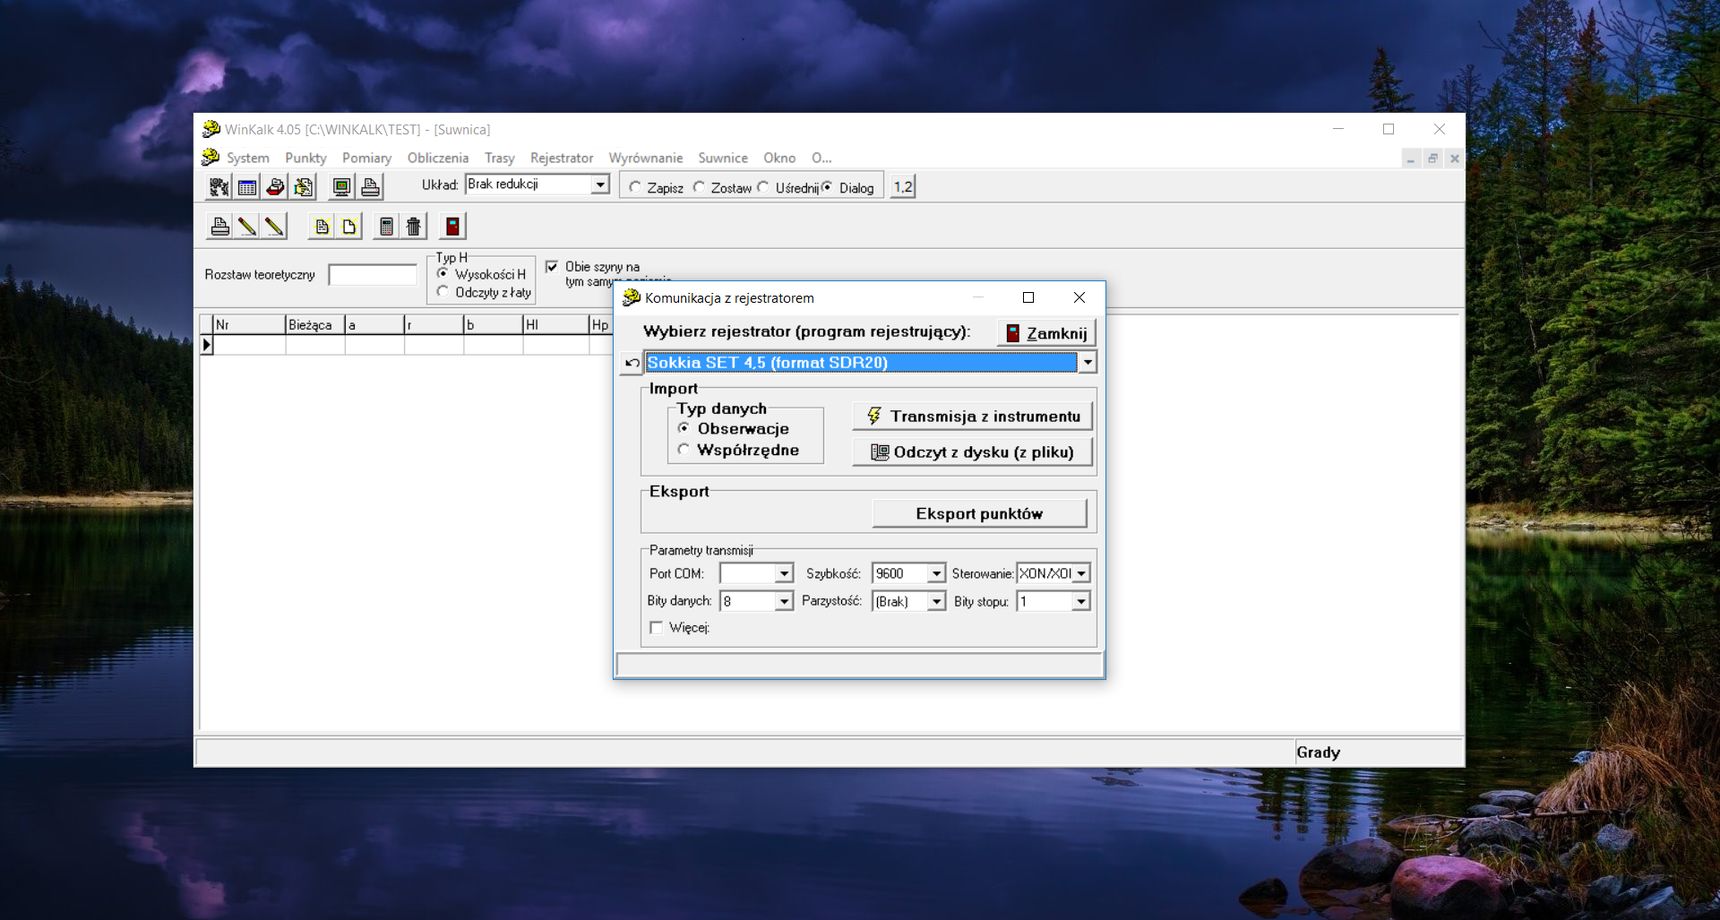Click the yellow document with text lines icon

click(x=321, y=226)
